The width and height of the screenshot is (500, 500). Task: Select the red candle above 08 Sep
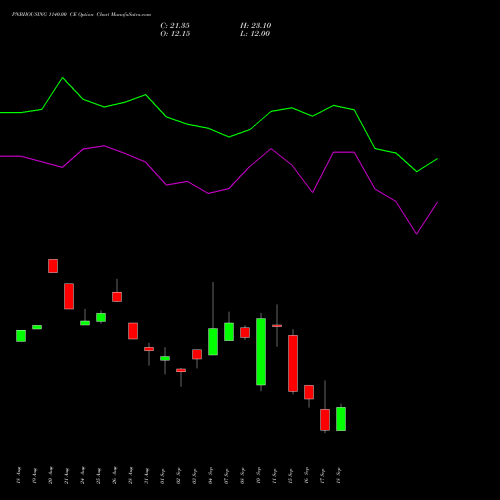click(245, 333)
